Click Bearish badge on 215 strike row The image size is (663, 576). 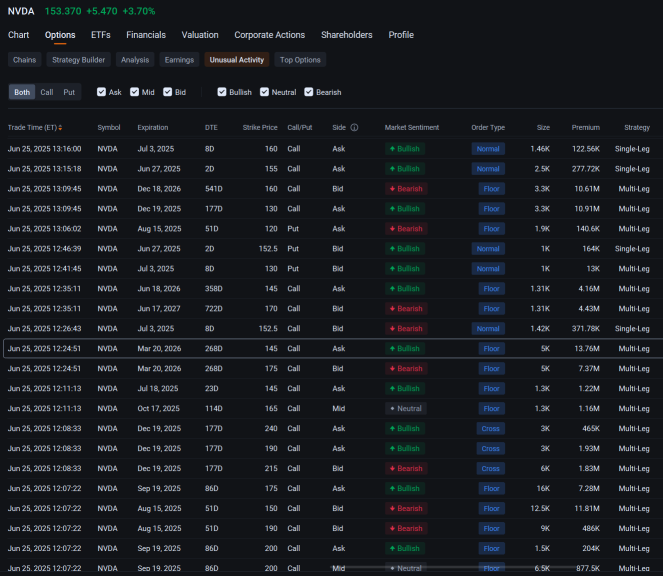[406, 469]
